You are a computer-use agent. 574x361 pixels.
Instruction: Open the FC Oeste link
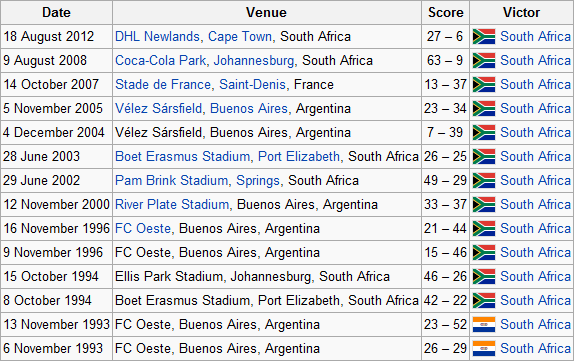click(x=143, y=228)
